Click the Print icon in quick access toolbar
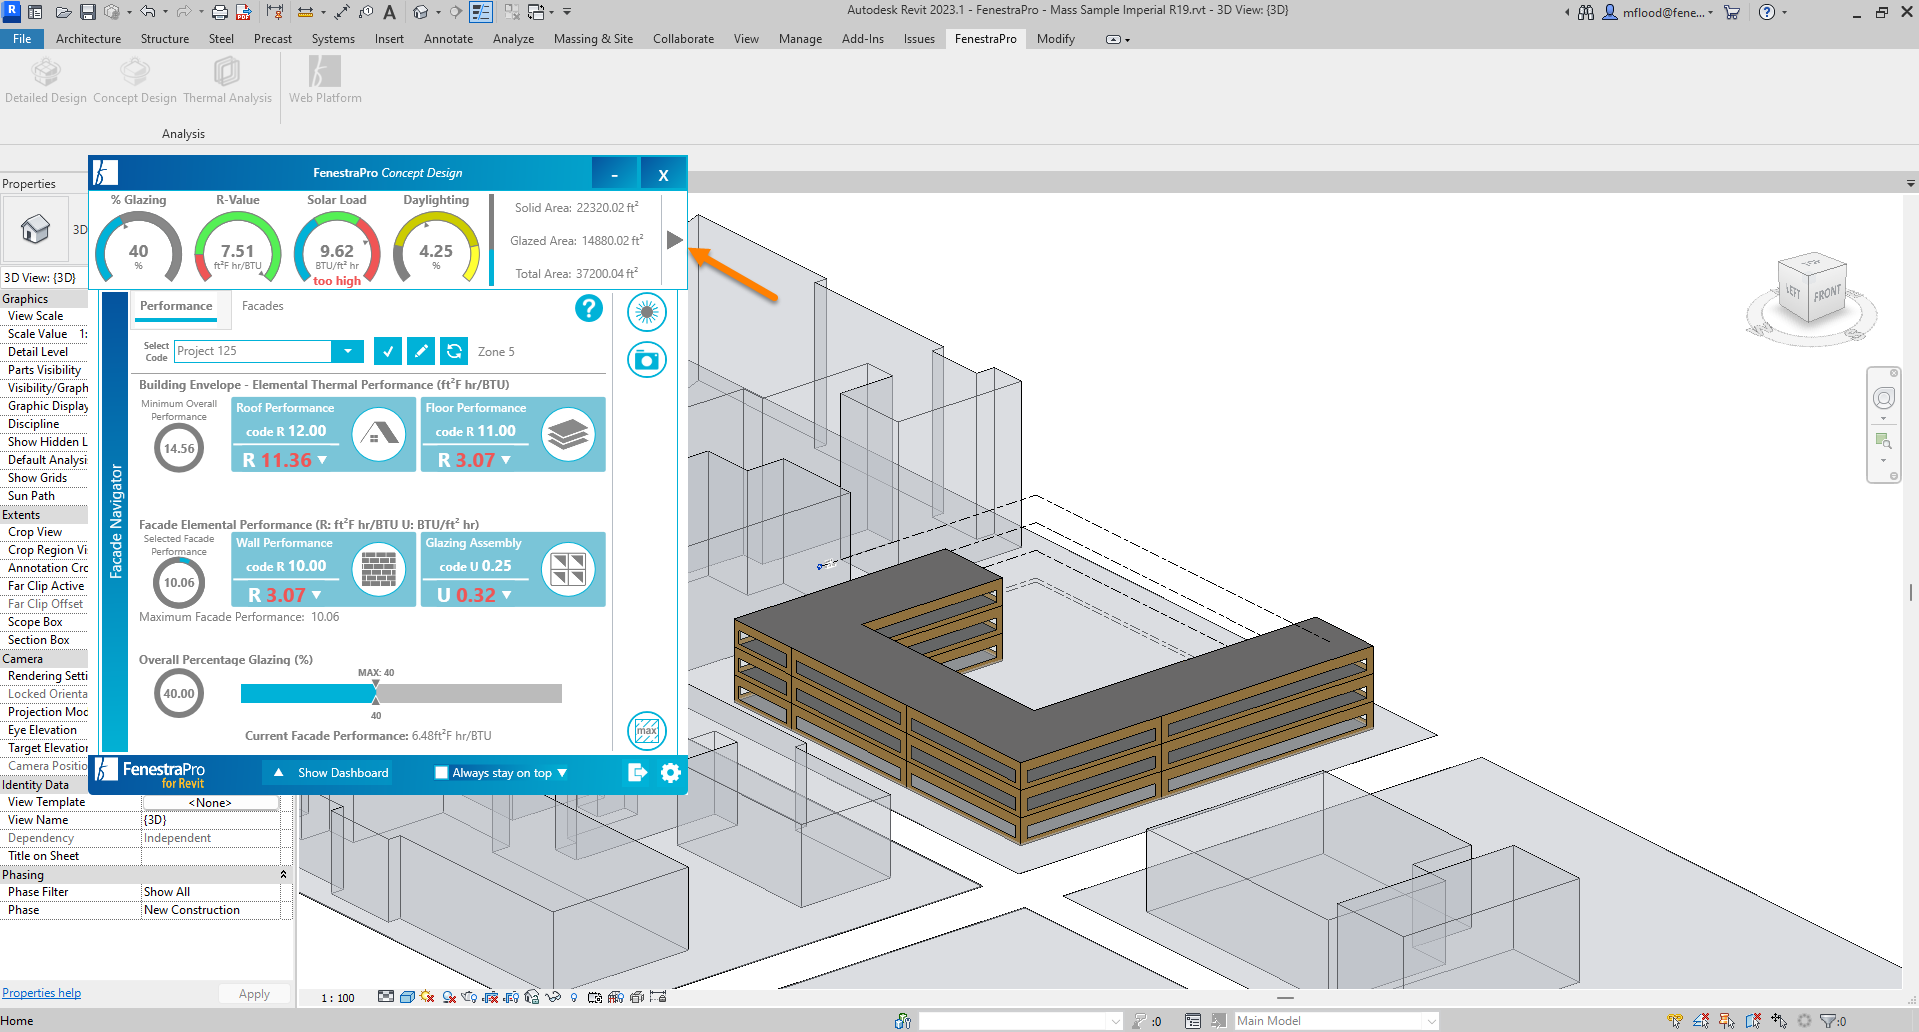The width and height of the screenshot is (1919, 1032). pos(220,12)
